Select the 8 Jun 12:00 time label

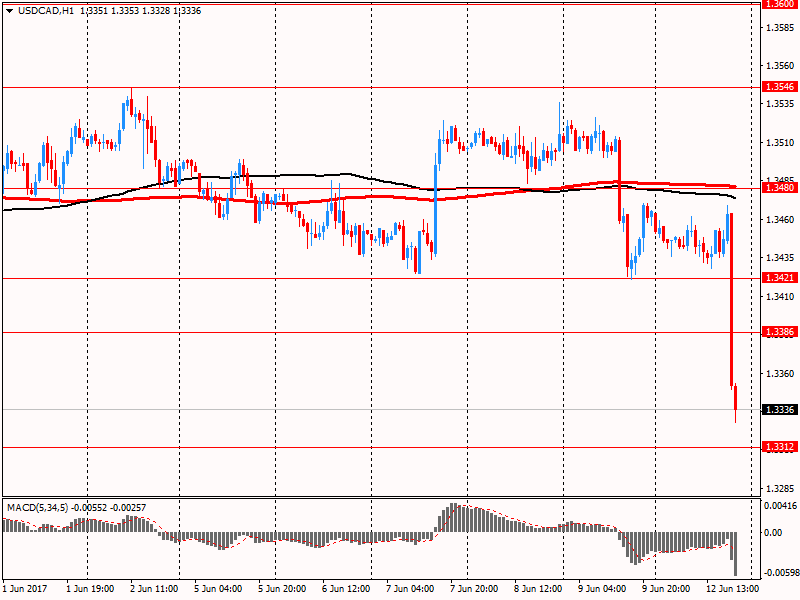tap(538, 589)
